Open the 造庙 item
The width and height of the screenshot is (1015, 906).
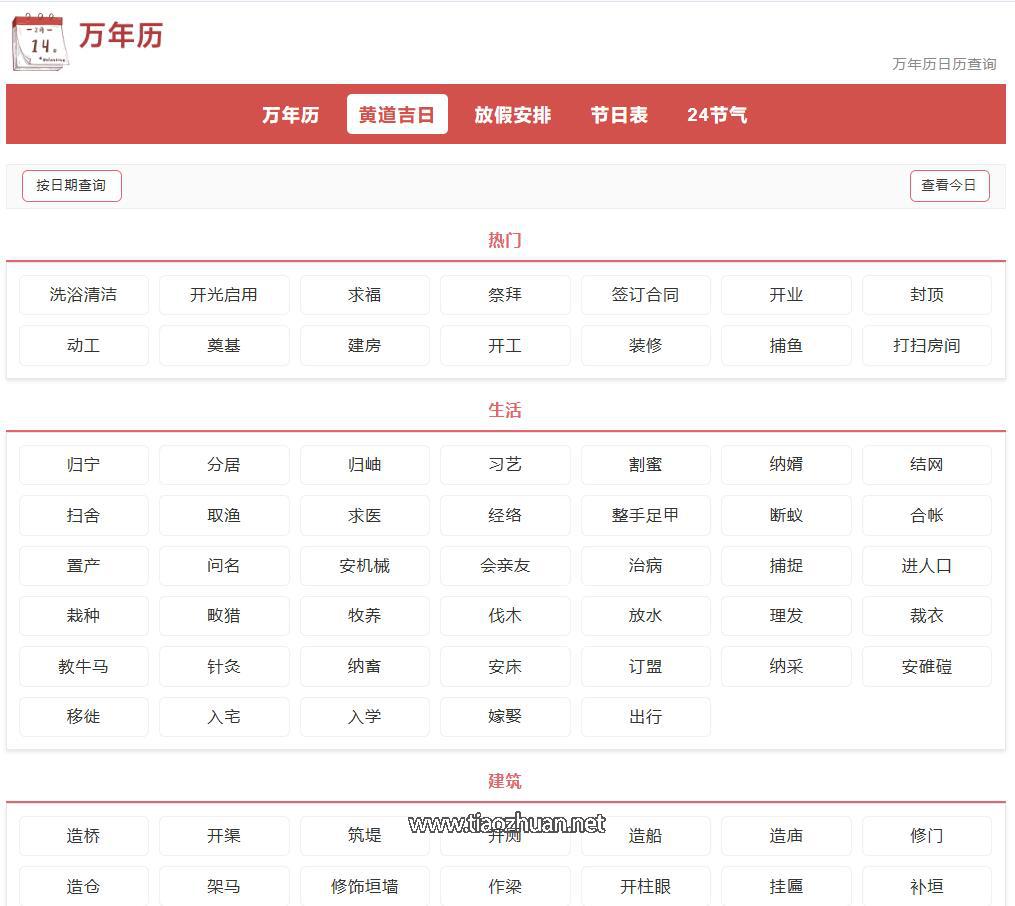point(786,836)
